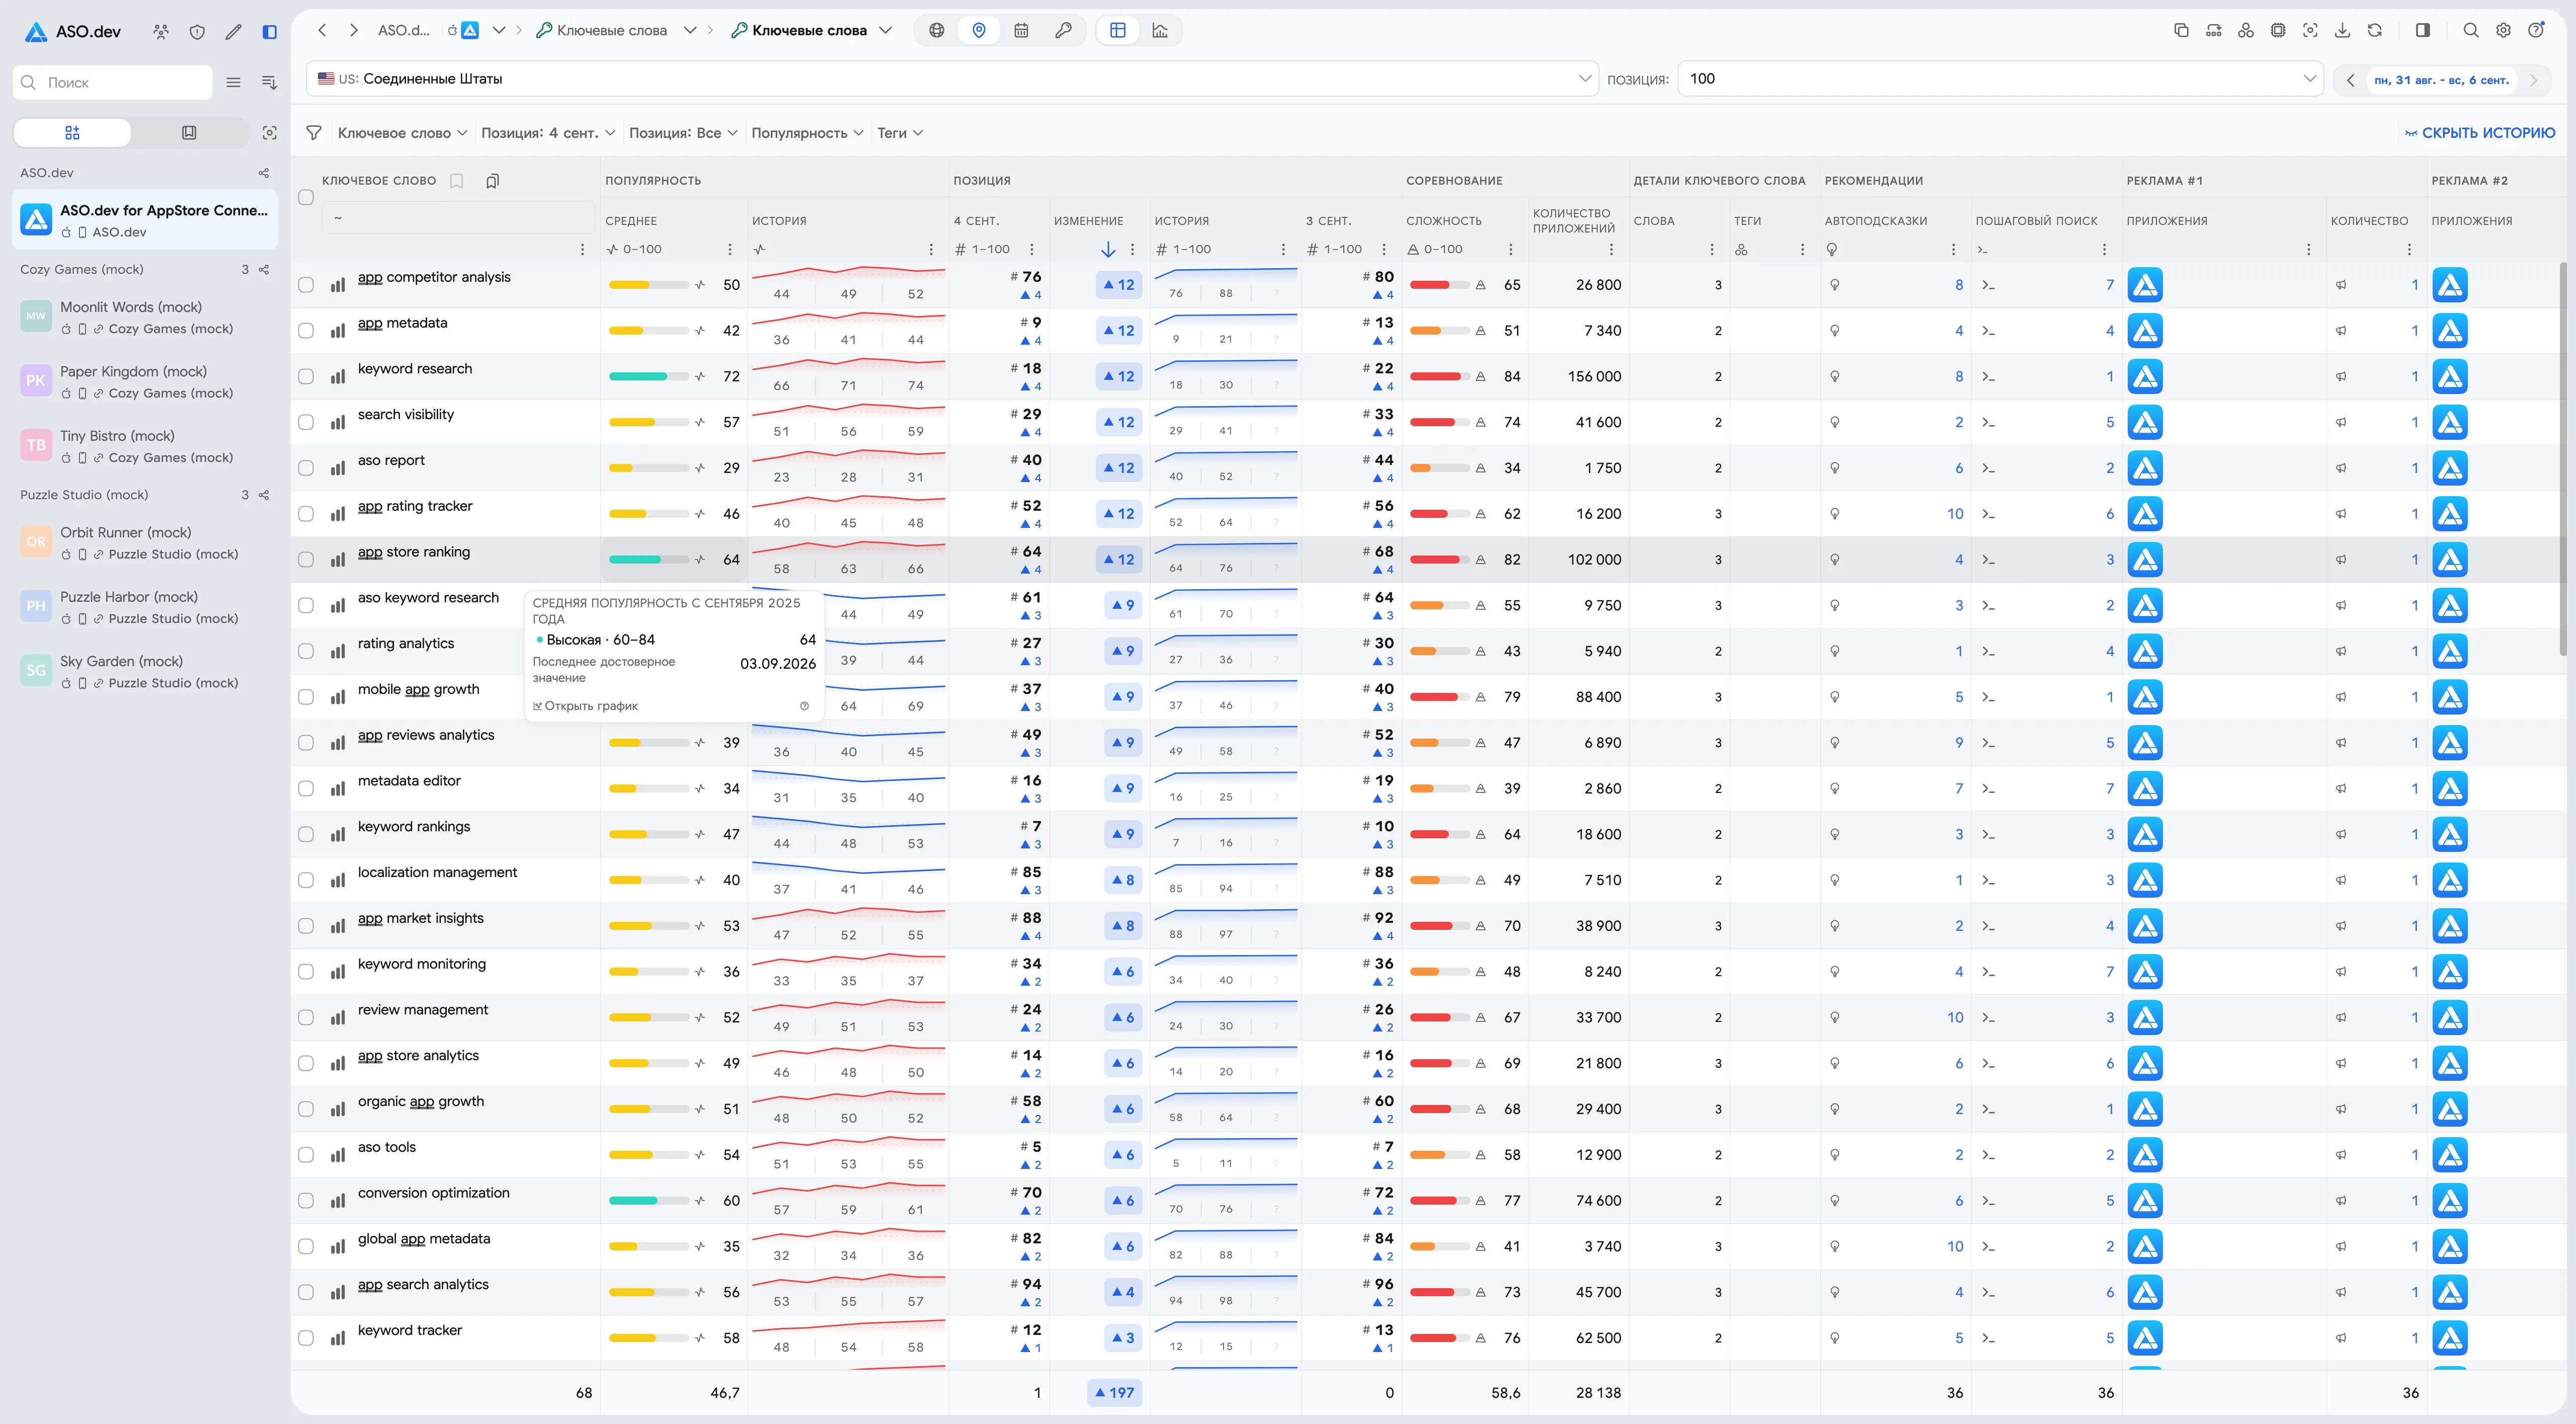Click the filter funnel icon
Image resolution: width=2576 pixels, height=1424 pixels.
click(x=314, y=133)
